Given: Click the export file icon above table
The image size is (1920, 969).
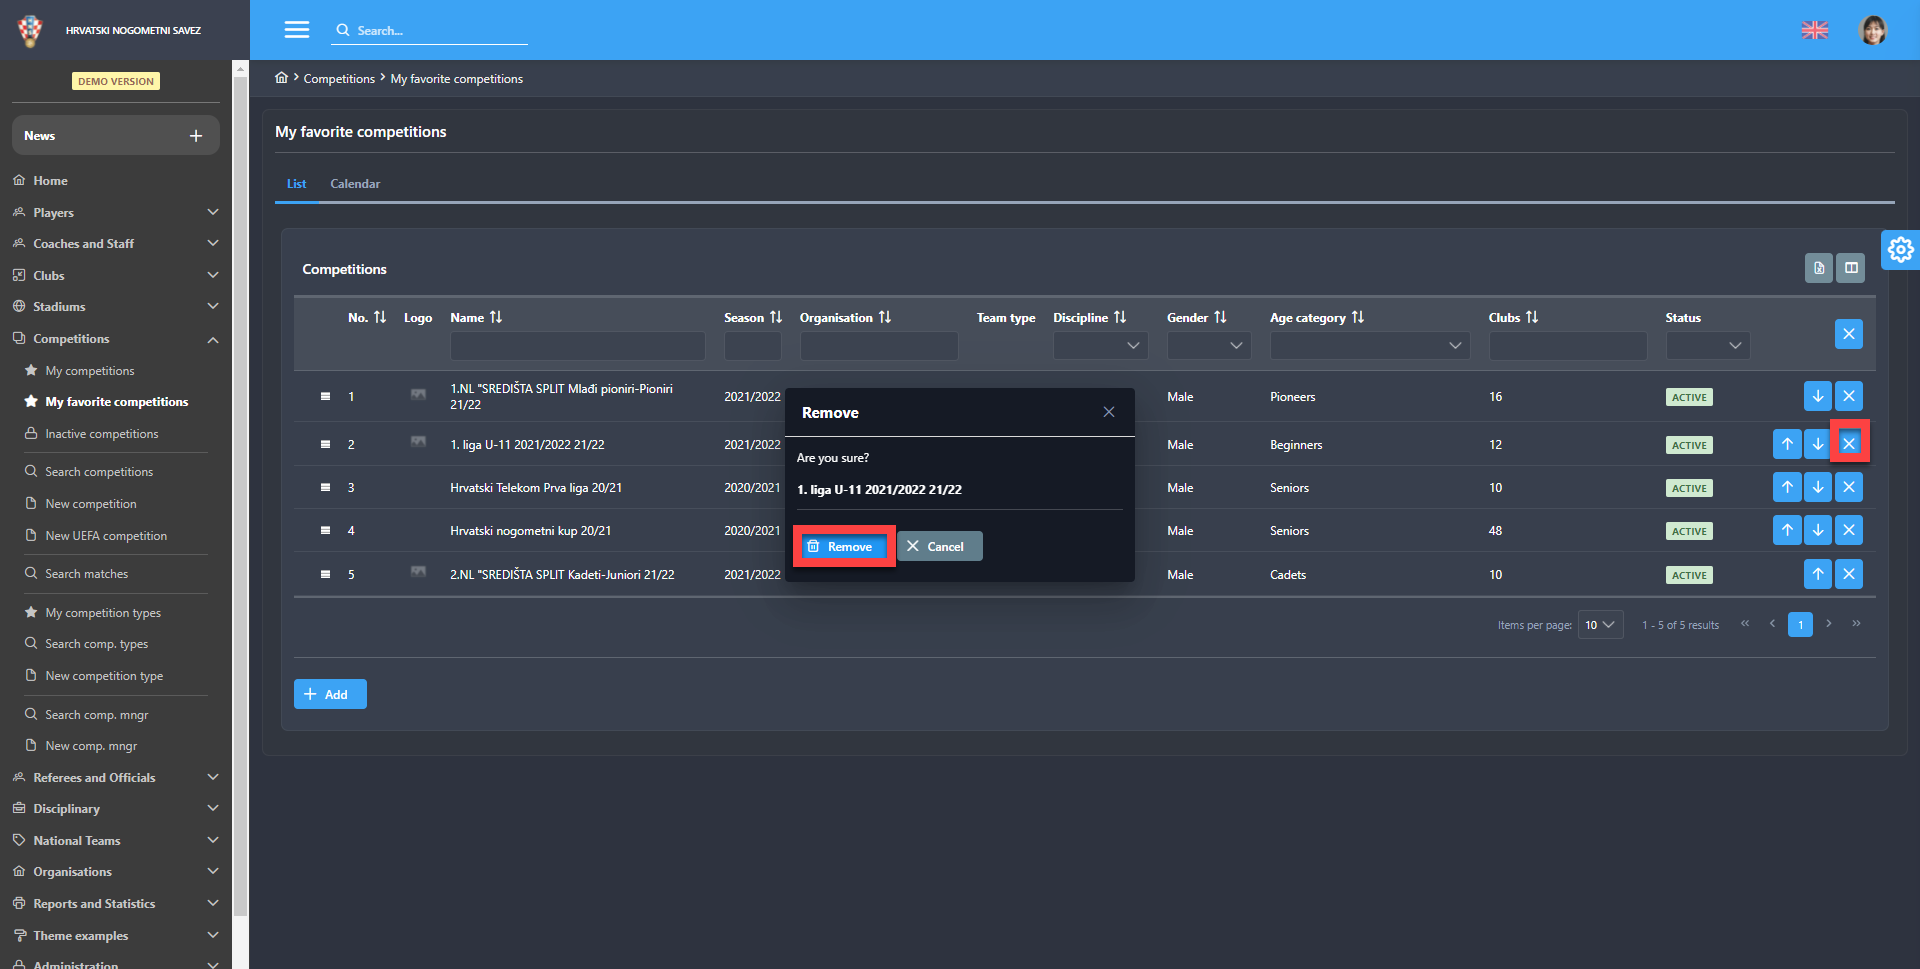Looking at the screenshot, I should (x=1818, y=268).
